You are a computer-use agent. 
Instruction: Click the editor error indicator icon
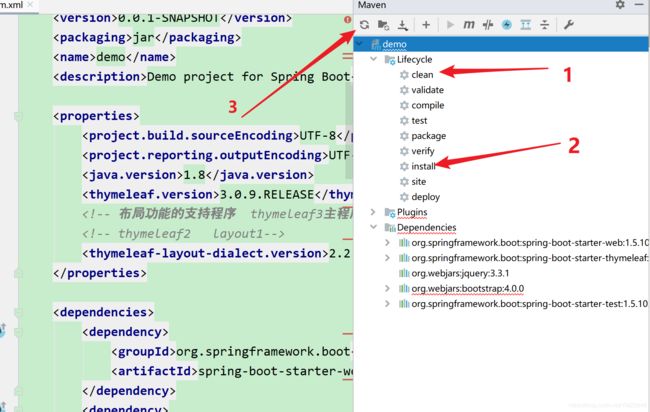[347, 19]
